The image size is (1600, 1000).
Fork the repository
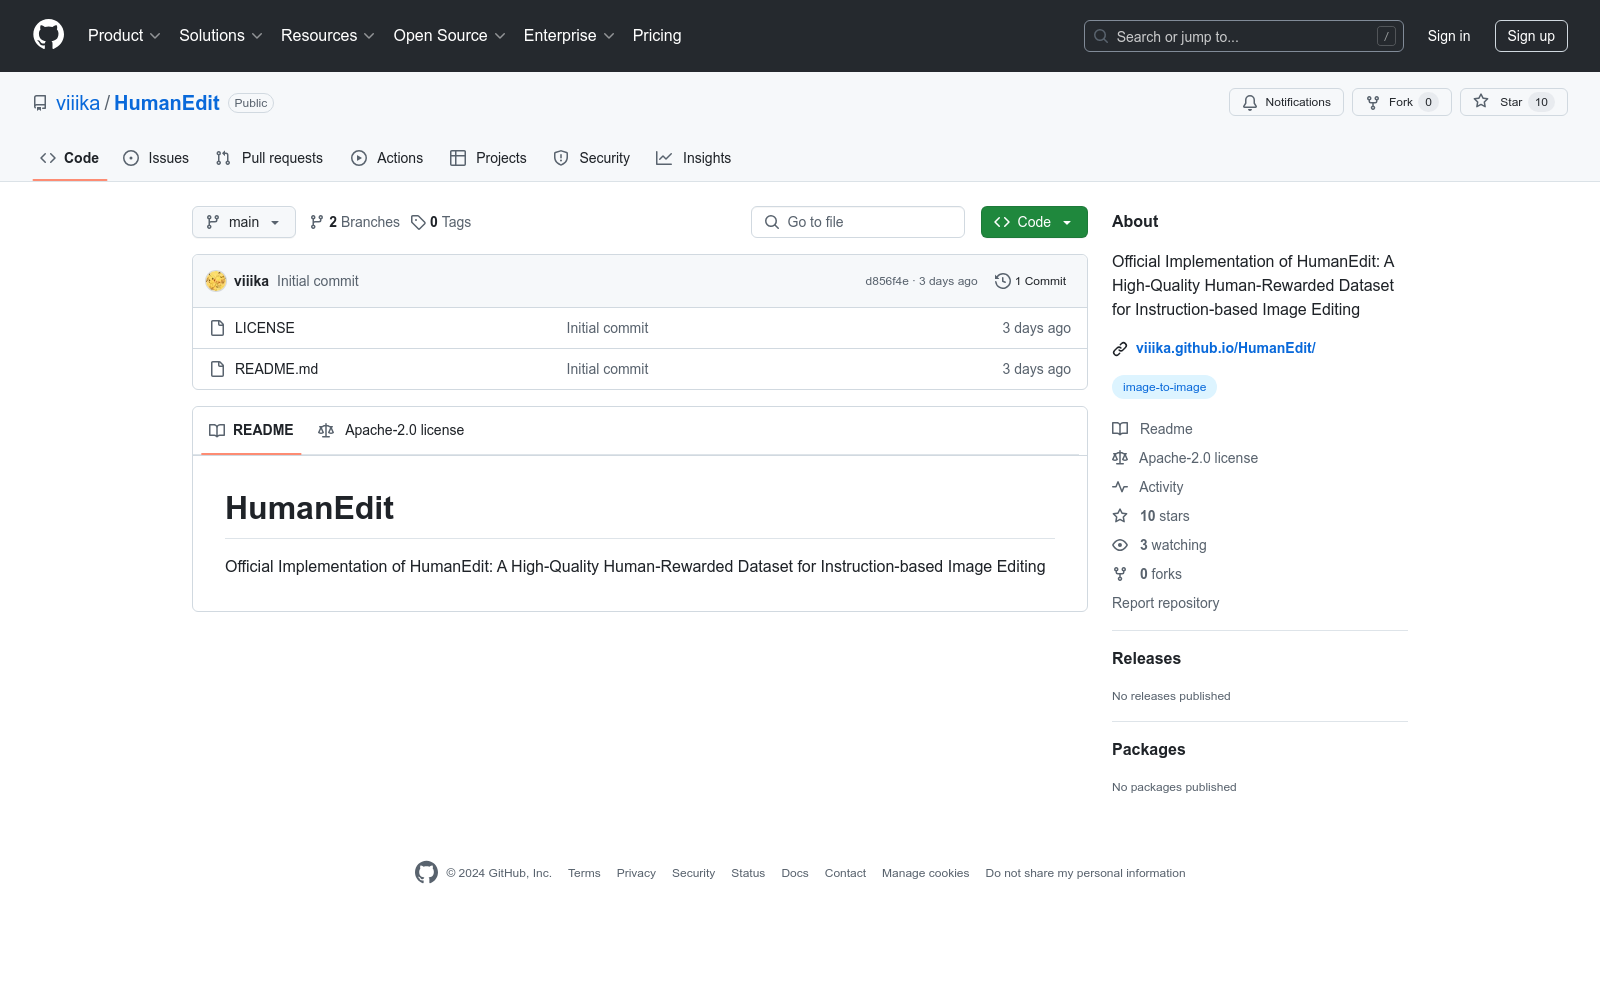click(1401, 102)
